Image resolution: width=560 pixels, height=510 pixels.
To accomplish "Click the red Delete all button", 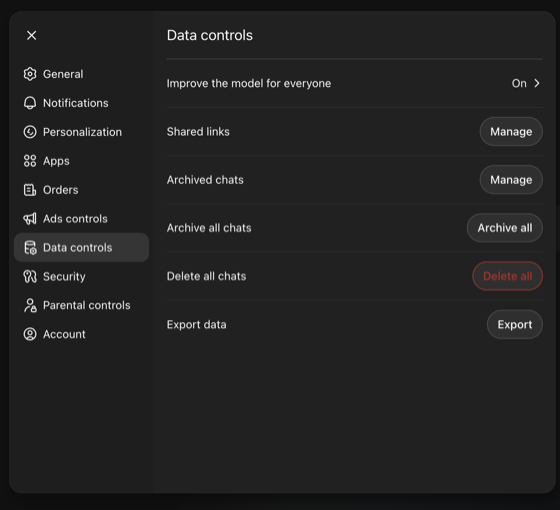I will (508, 276).
